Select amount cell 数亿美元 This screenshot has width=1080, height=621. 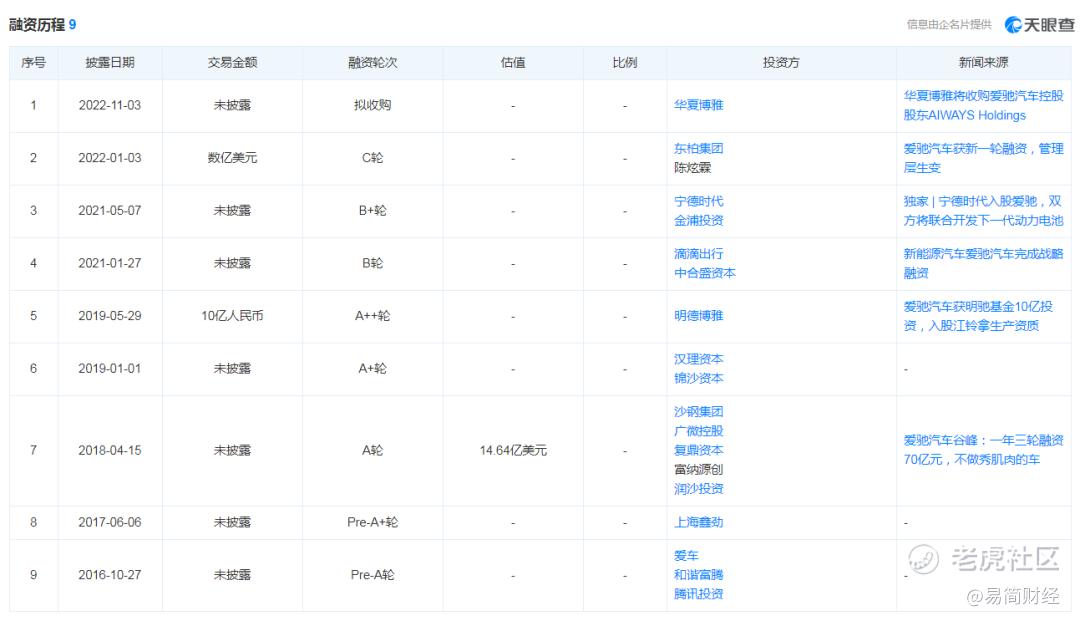(x=232, y=158)
